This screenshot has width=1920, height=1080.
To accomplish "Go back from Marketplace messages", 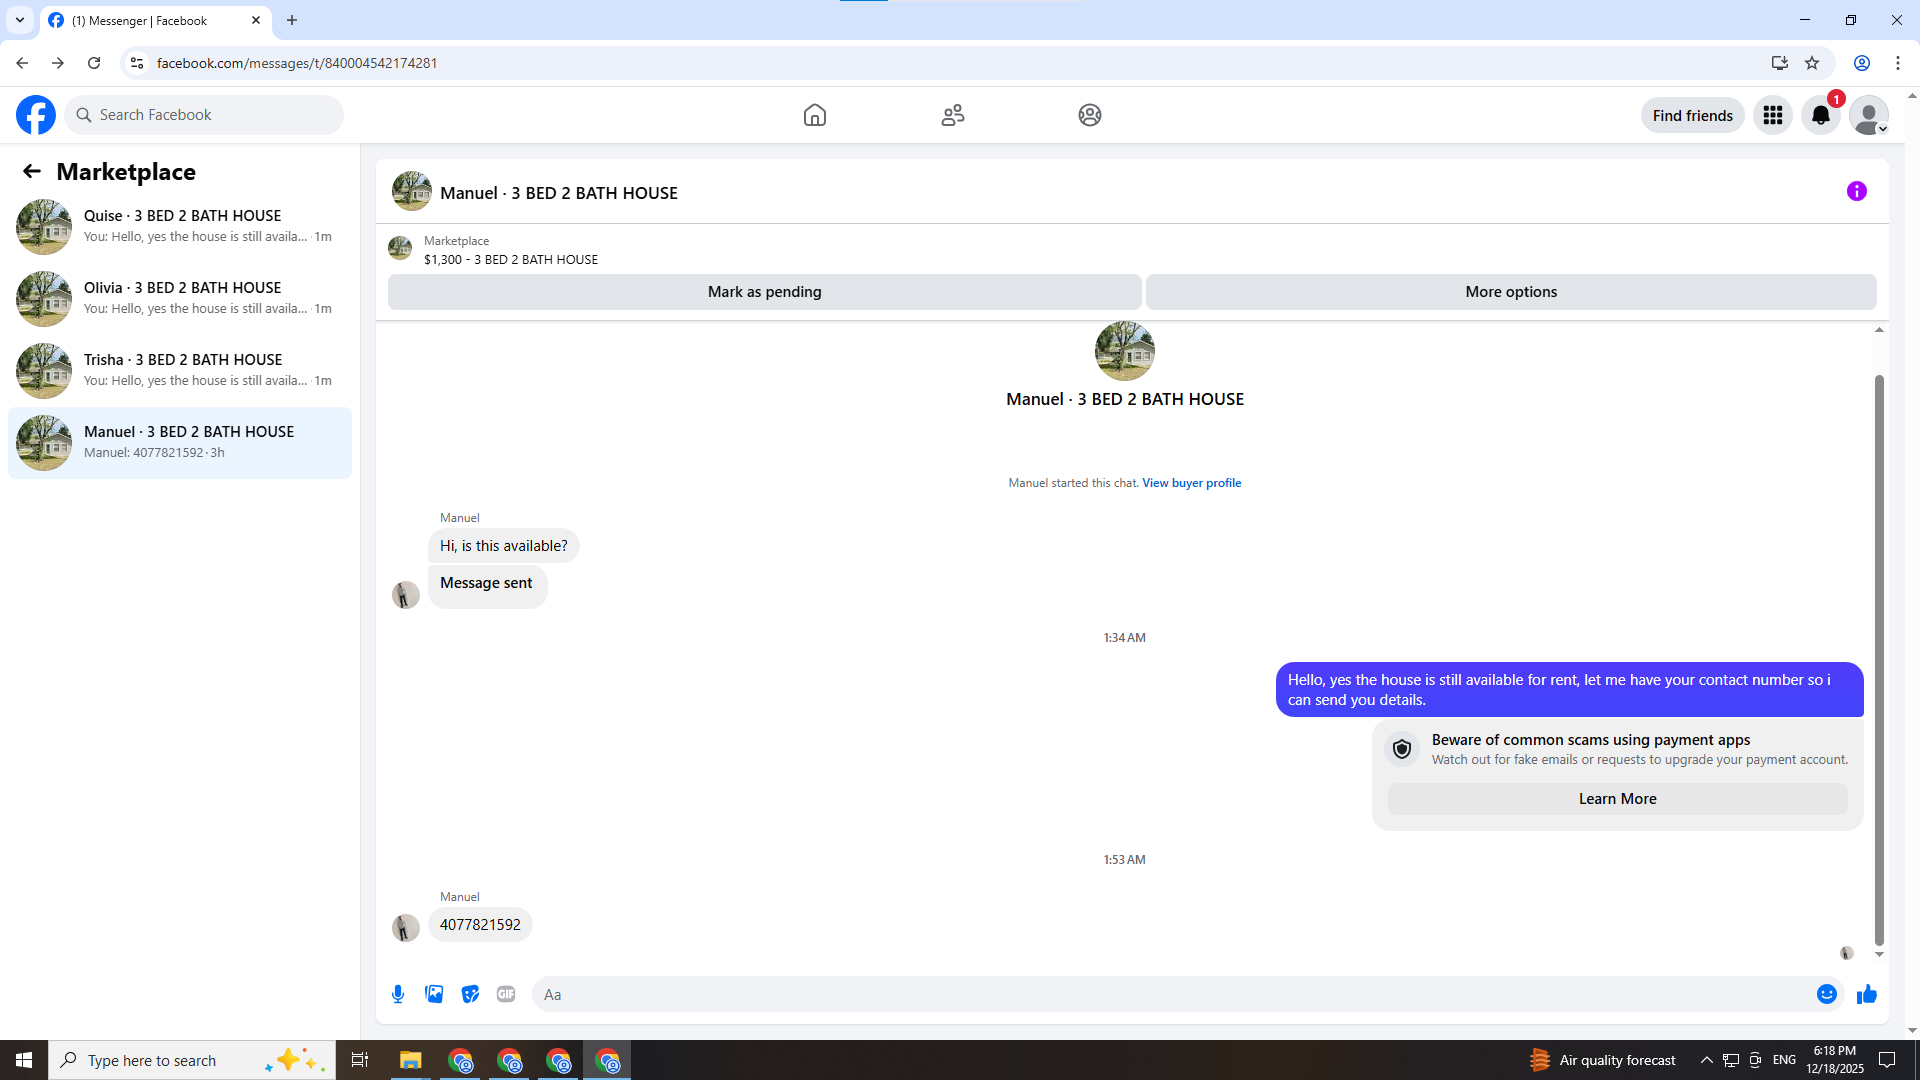I will tap(32, 171).
